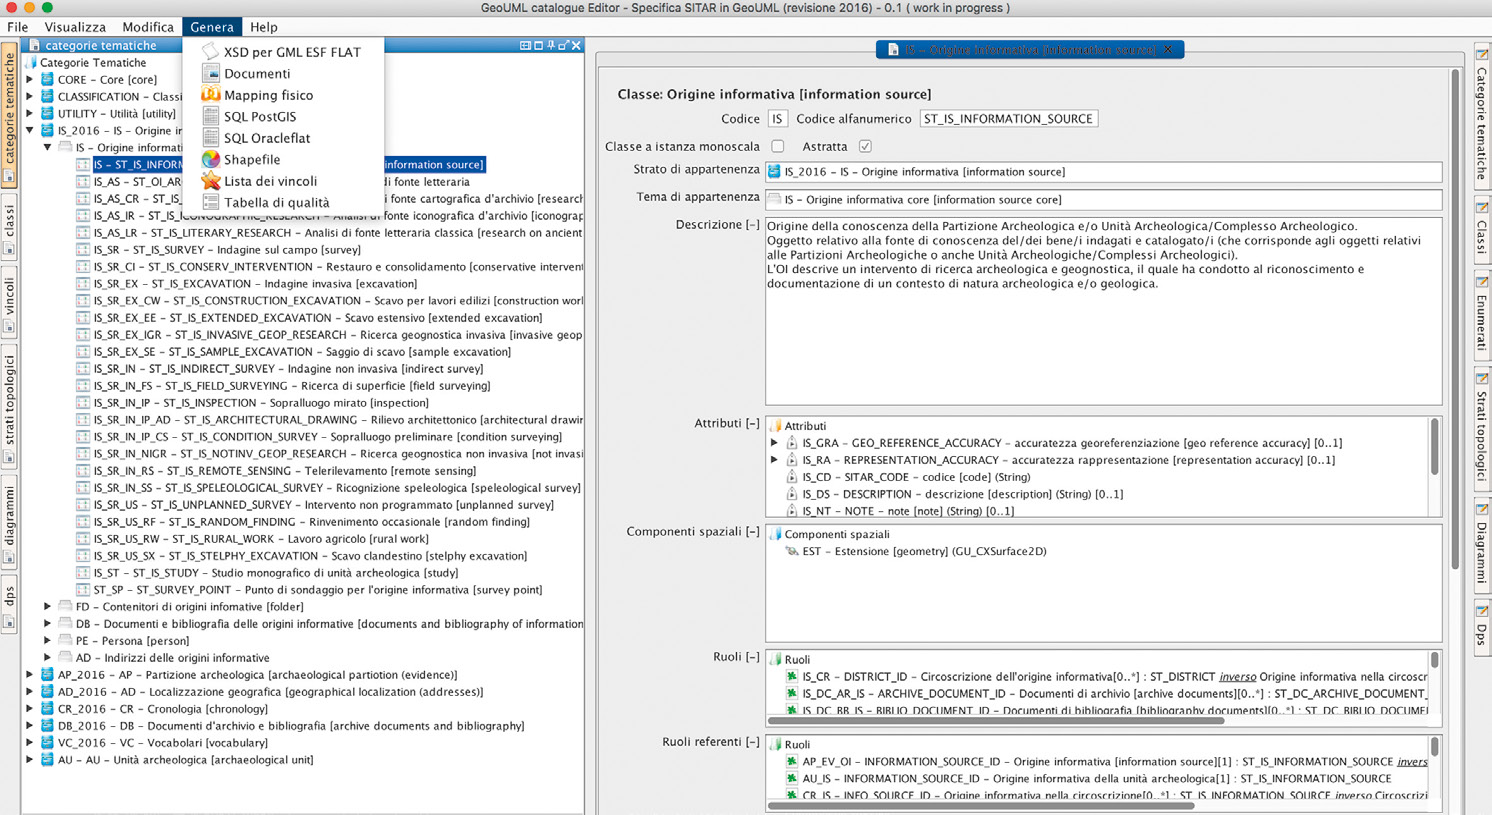Click the Mapping fisico orange icon
The height and width of the screenshot is (815, 1492).
coord(210,94)
